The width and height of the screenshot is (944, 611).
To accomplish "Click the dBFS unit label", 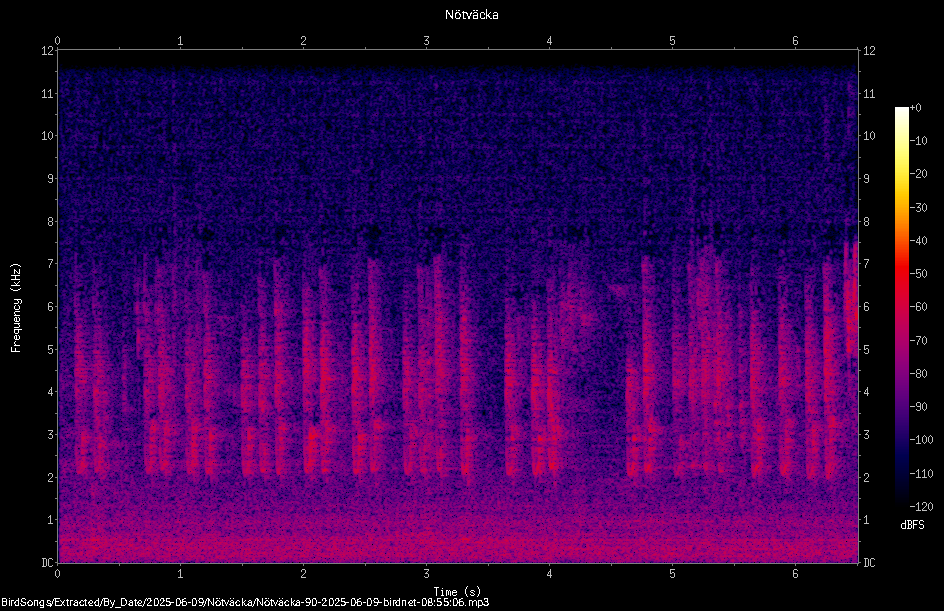I will (912, 525).
